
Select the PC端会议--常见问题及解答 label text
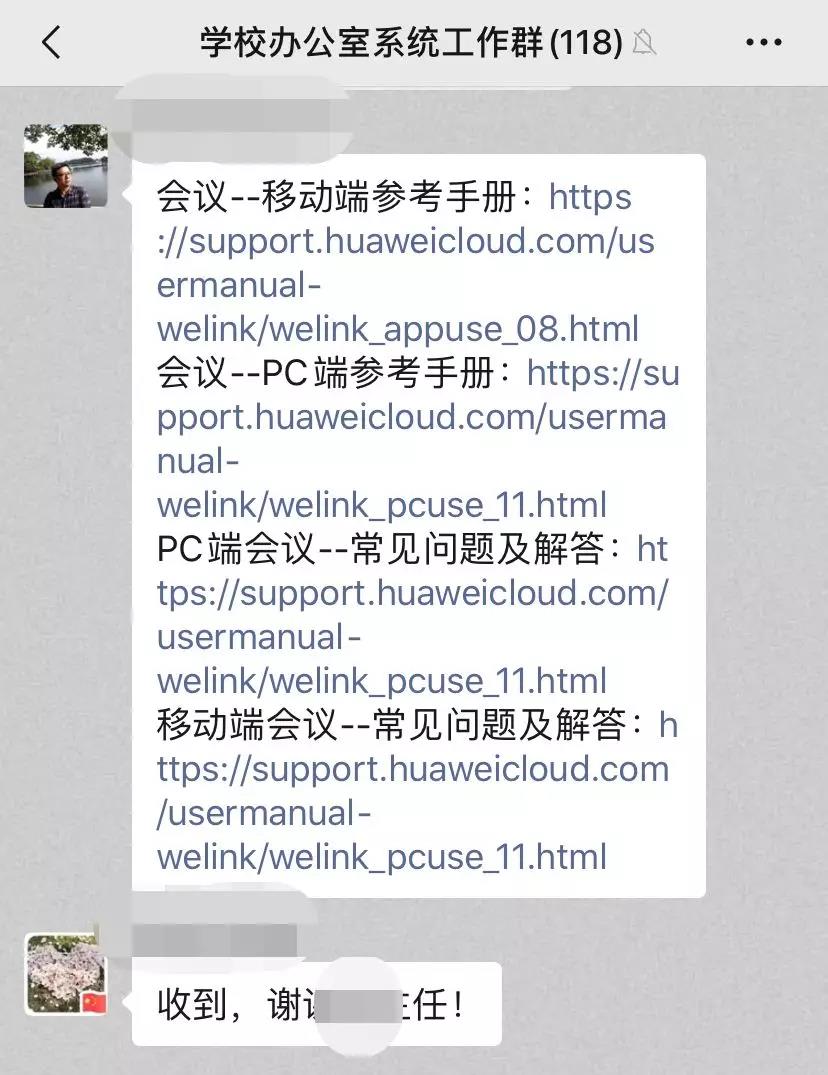tap(380, 549)
